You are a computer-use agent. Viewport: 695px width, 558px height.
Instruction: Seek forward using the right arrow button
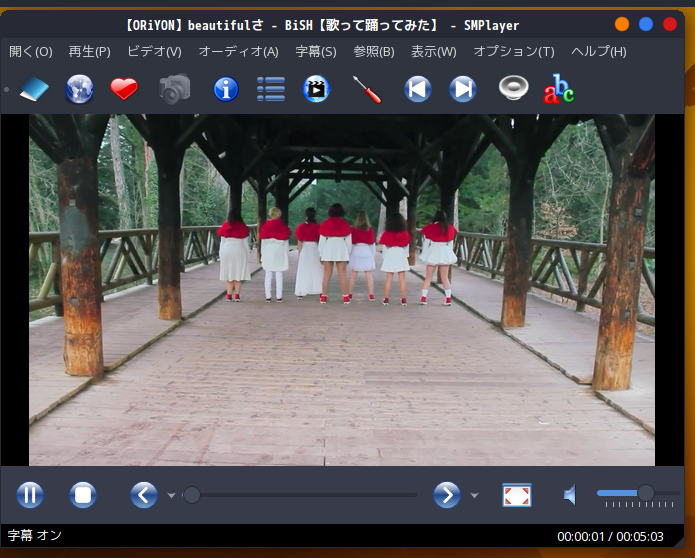(x=447, y=495)
